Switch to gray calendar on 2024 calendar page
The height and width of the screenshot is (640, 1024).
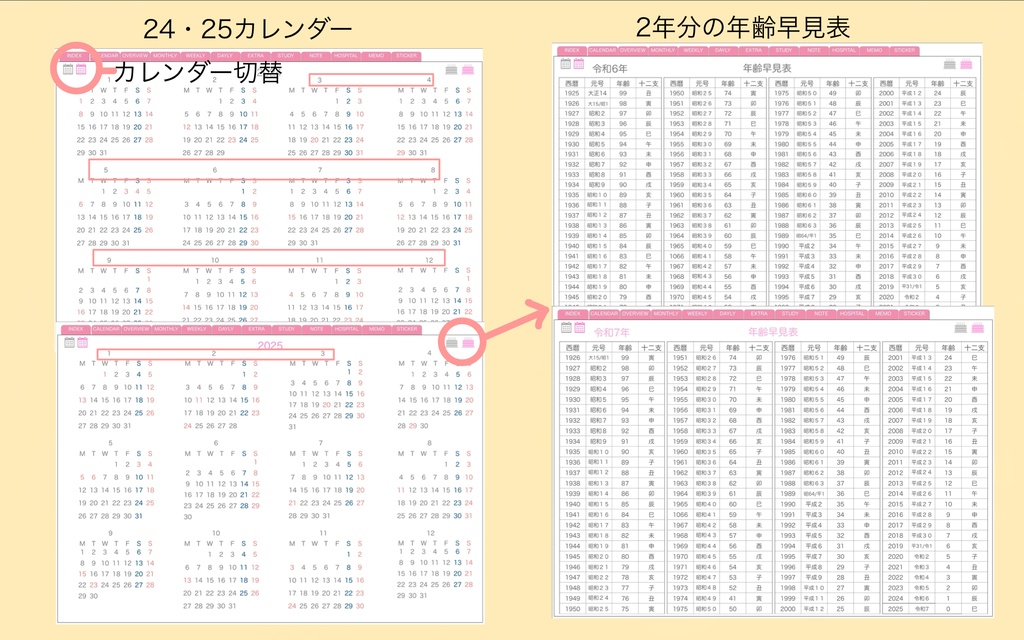68,69
